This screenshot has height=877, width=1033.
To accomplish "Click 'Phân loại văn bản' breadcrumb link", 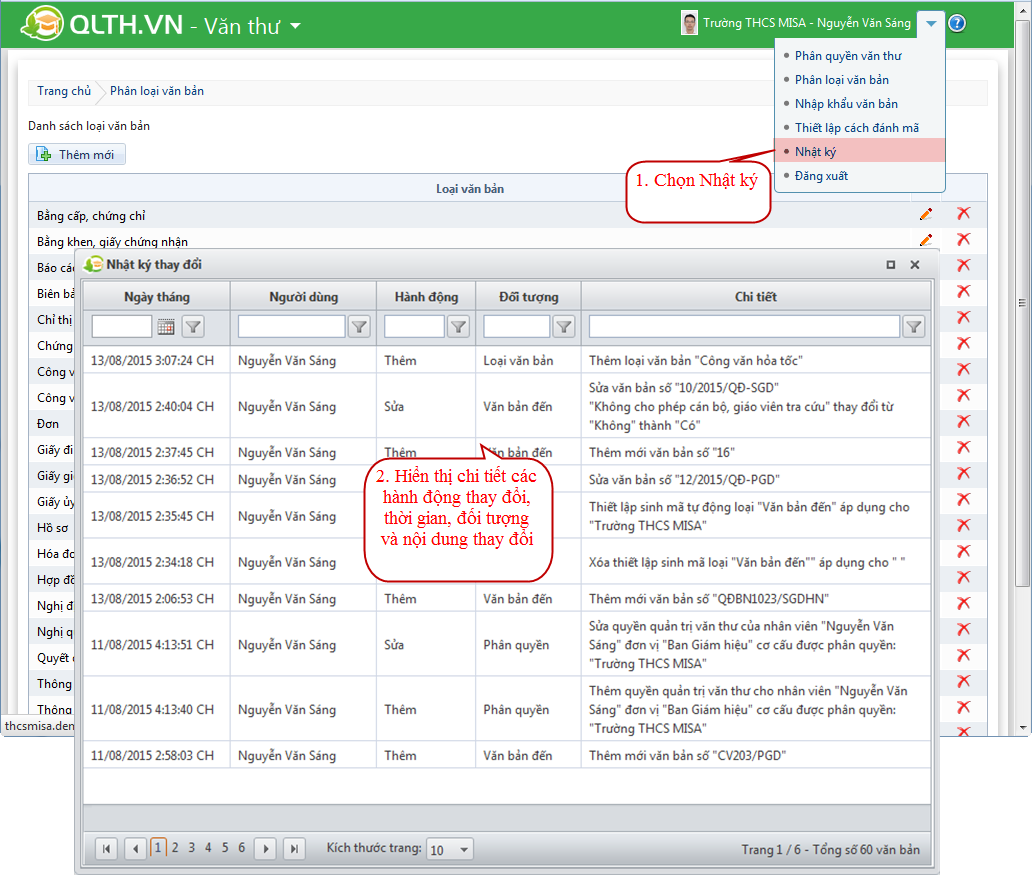I will [157, 91].
